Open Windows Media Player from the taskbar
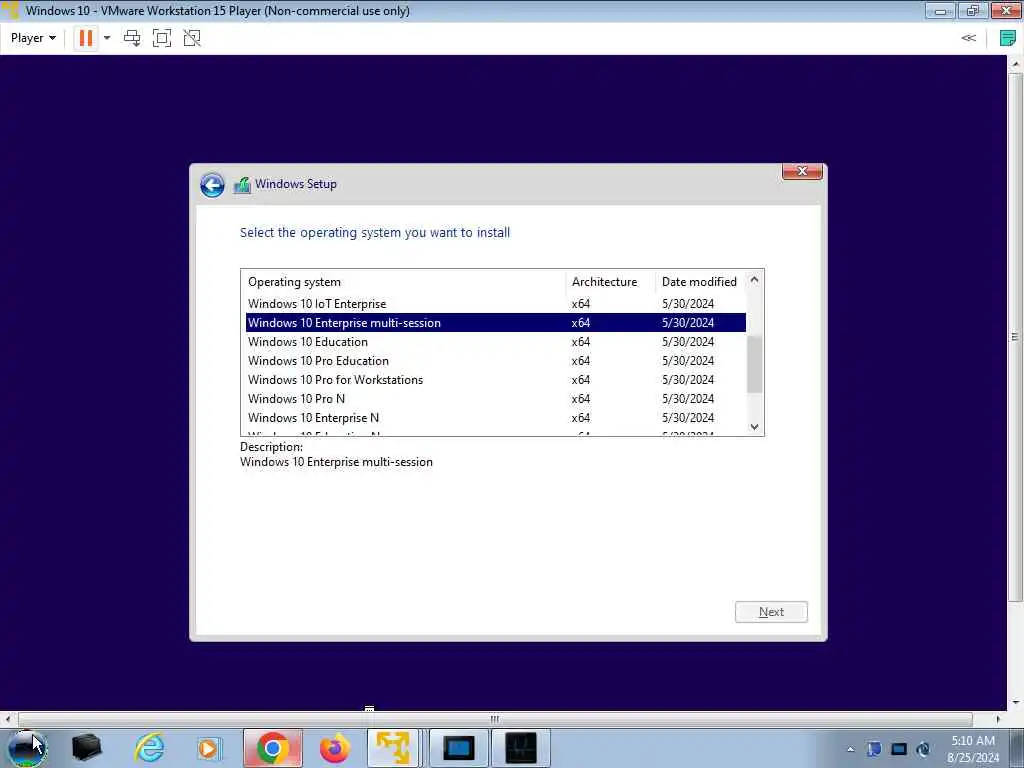Screen dimensions: 1024x768 pyautogui.click(x=209, y=748)
